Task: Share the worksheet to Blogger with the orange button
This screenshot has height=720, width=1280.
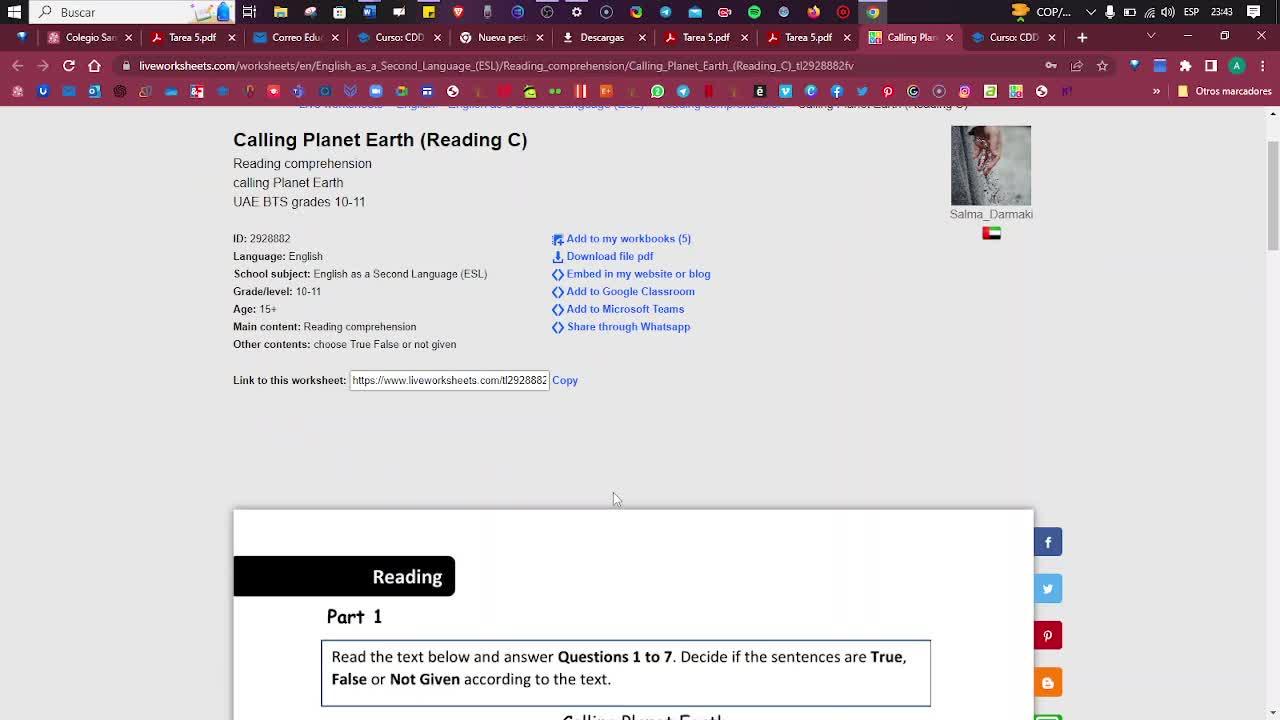Action: pyautogui.click(x=1047, y=683)
